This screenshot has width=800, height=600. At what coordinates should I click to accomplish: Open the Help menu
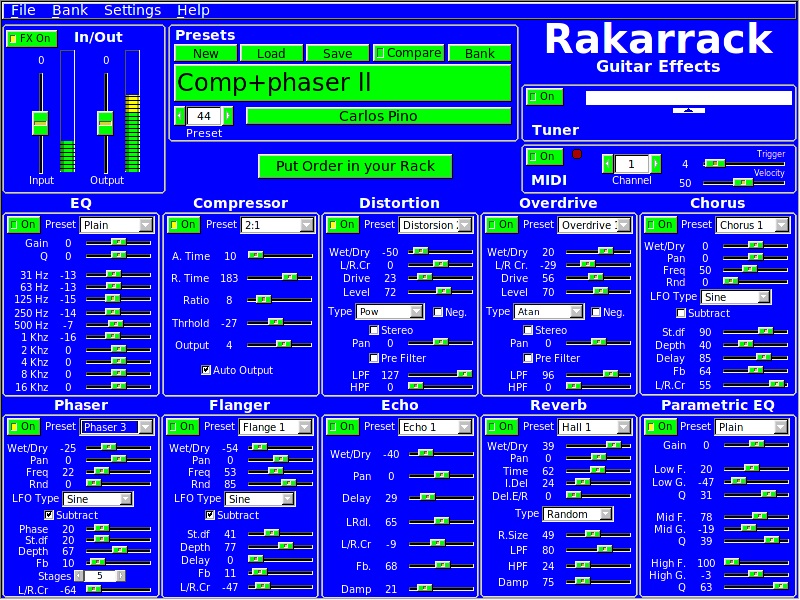(193, 10)
